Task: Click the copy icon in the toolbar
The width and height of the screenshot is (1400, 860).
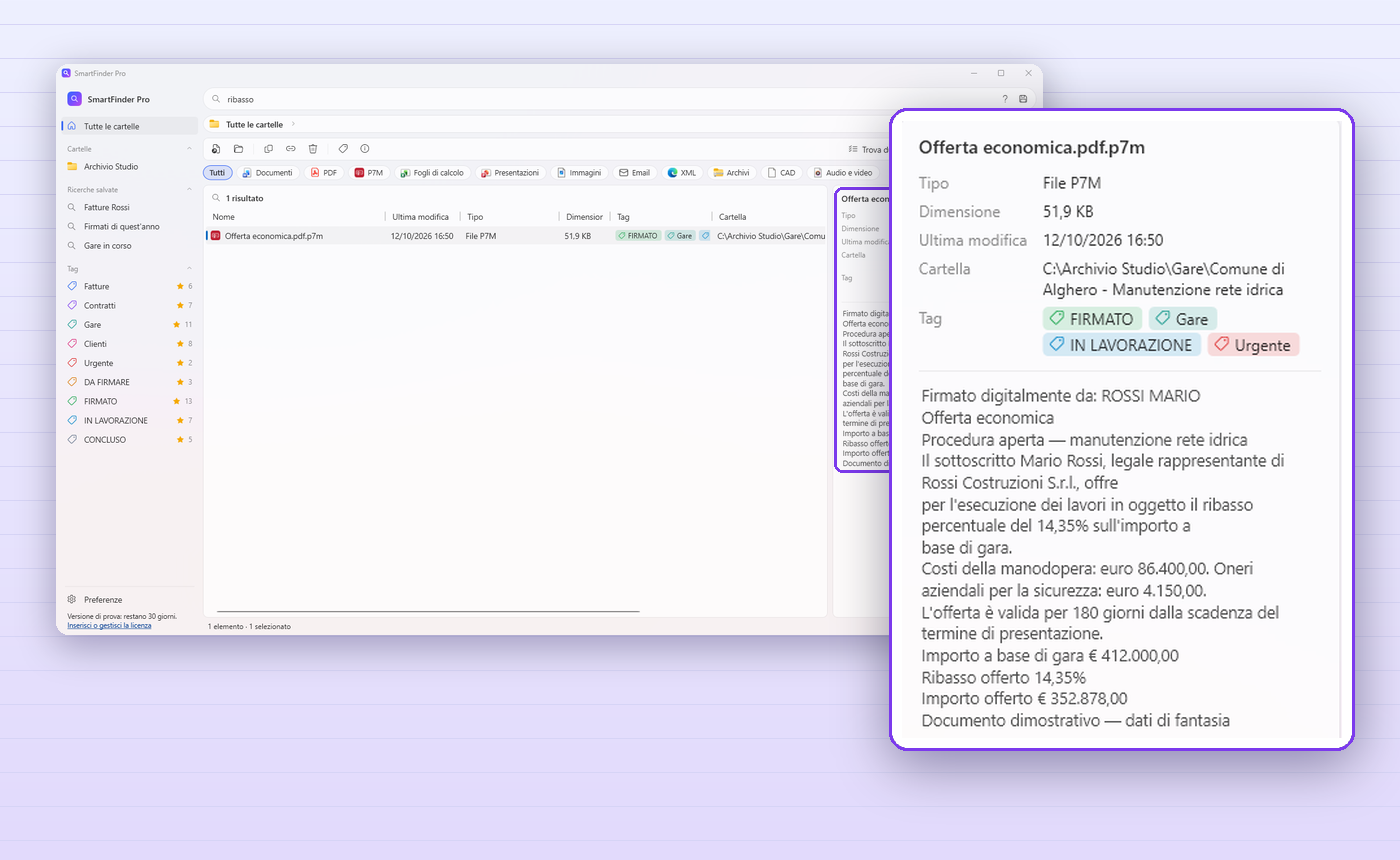Action: pyautogui.click(x=268, y=148)
